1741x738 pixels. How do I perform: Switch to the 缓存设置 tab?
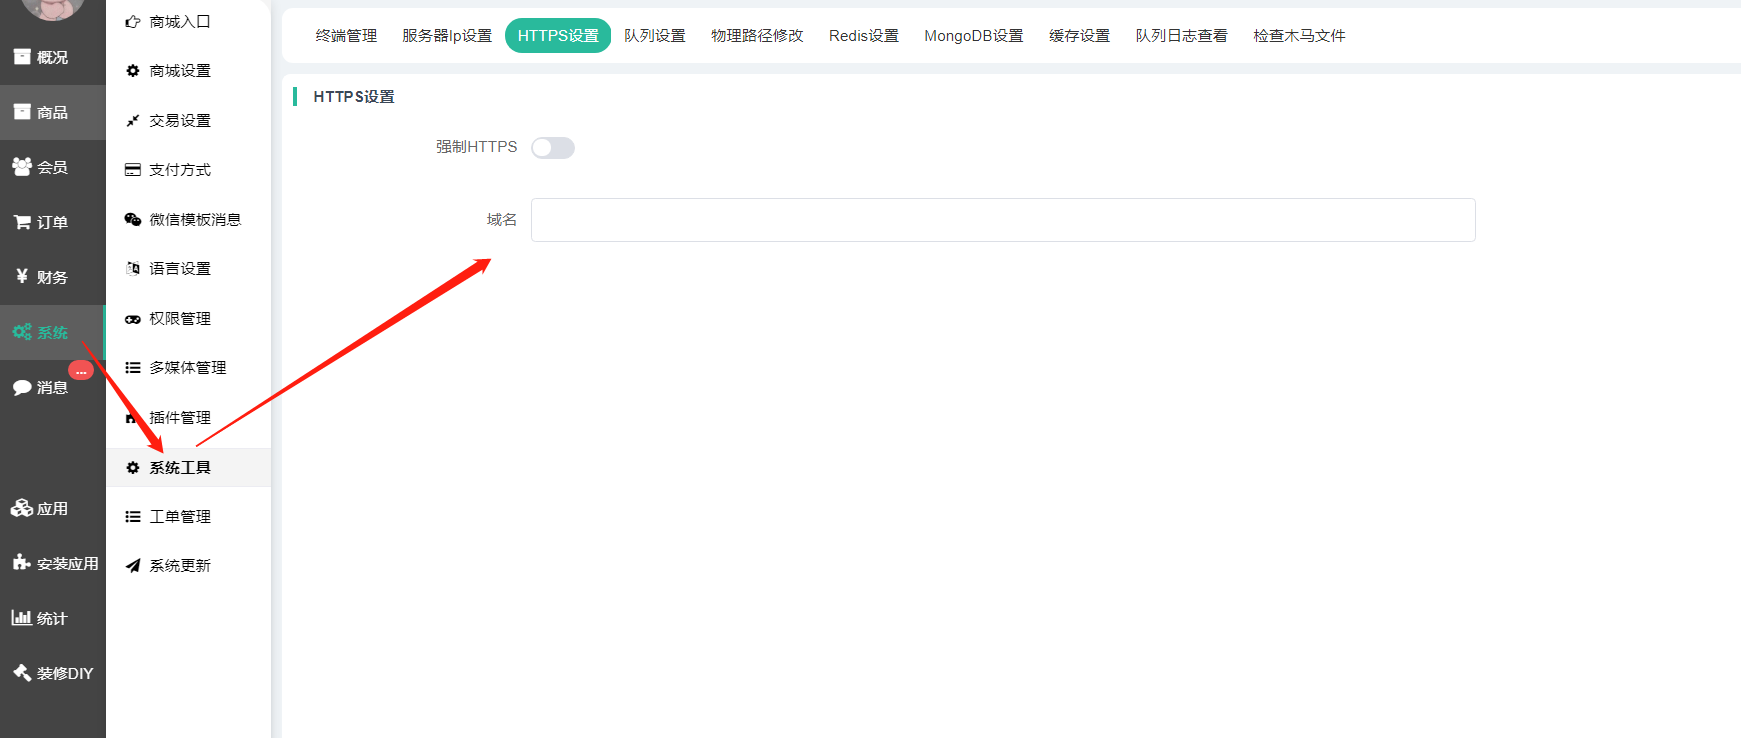[x=1079, y=36]
